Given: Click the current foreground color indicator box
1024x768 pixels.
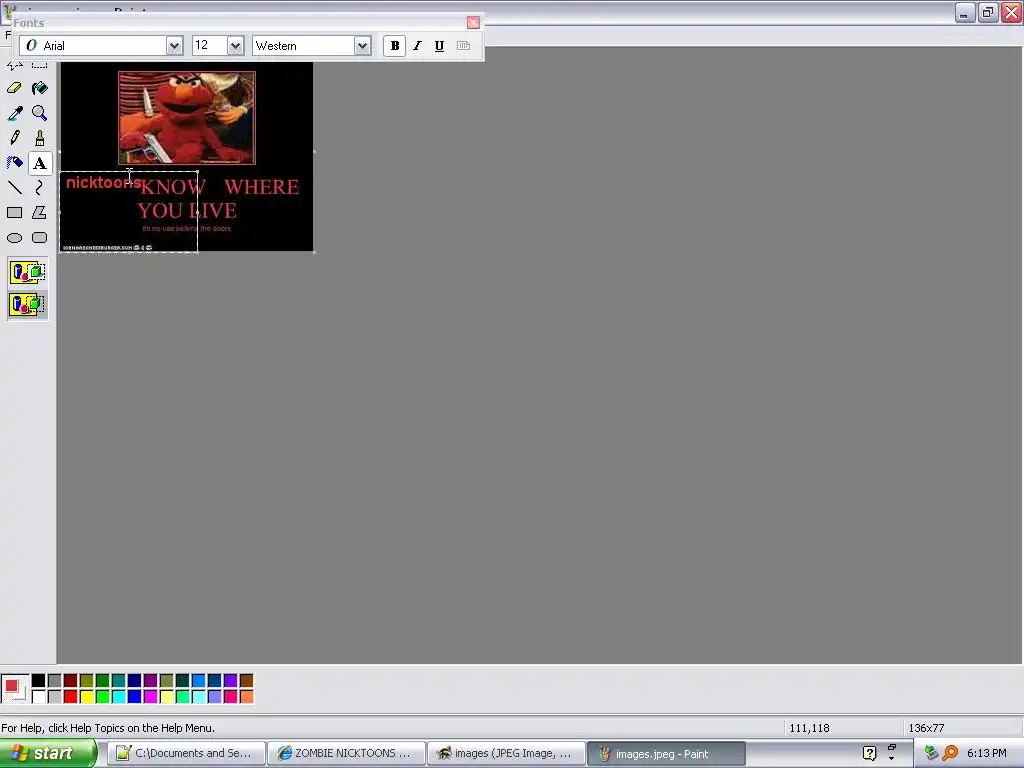Looking at the screenshot, I should [x=11, y=686].
